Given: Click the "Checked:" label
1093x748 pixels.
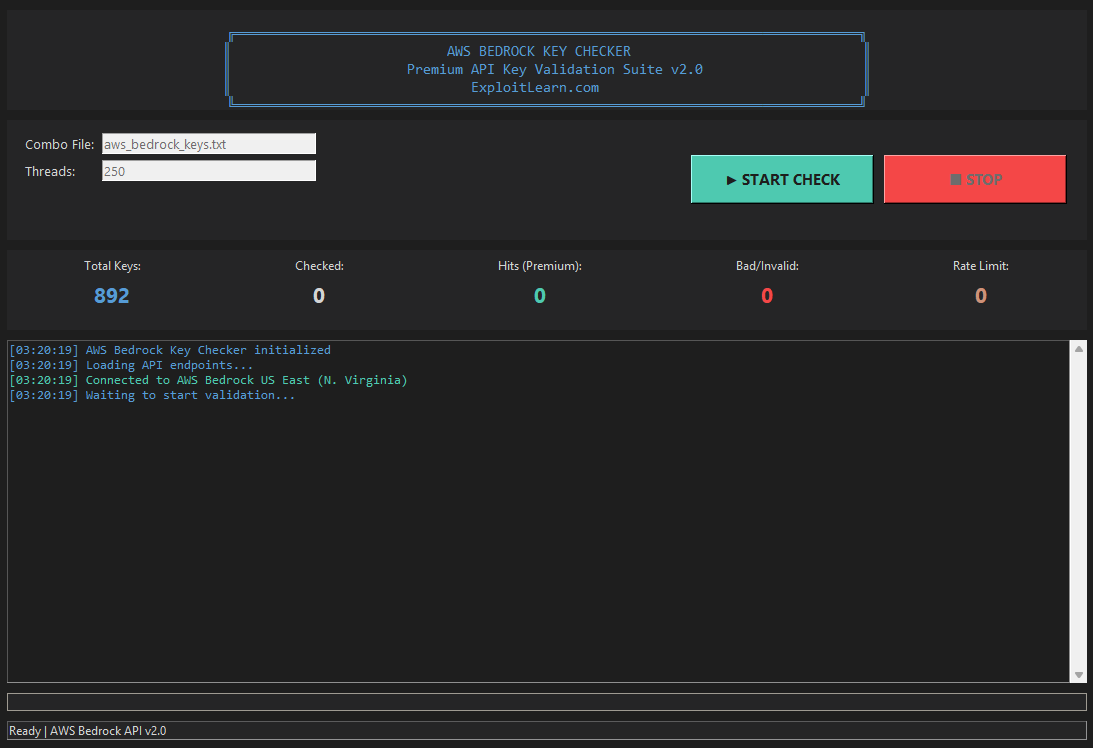Looking at the screenshot, I should point(319,266).
